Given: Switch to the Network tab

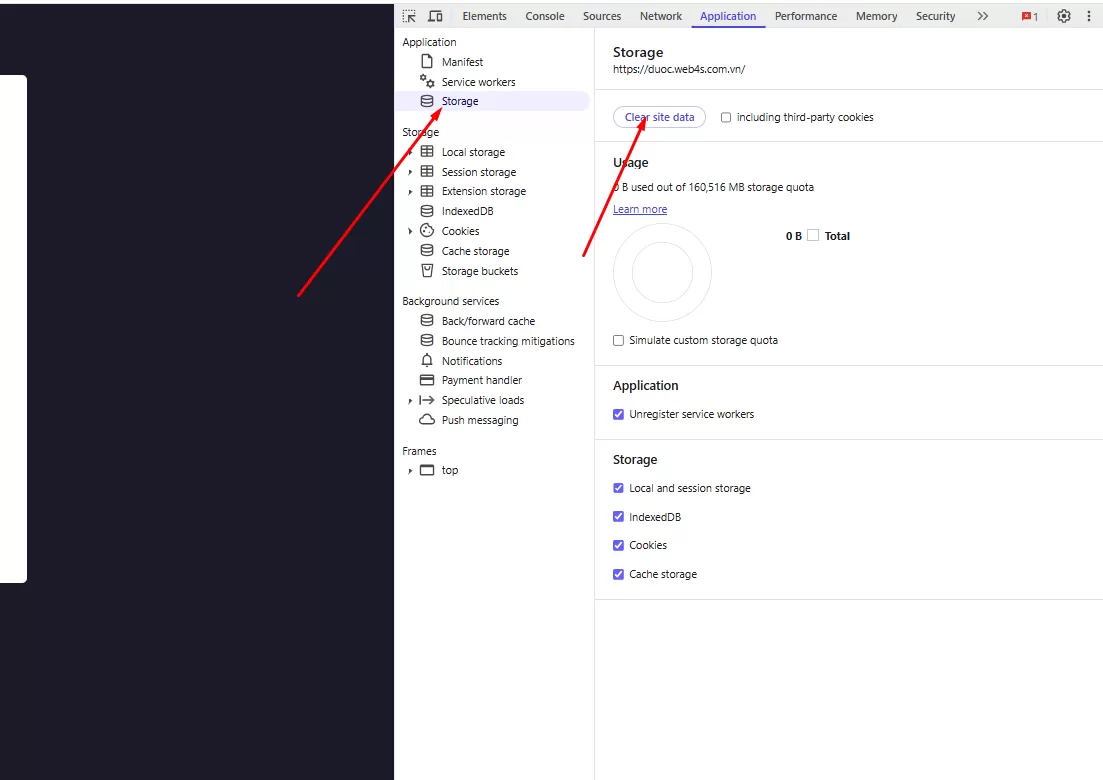Looking at the screenshot, I should pos(660,16).
